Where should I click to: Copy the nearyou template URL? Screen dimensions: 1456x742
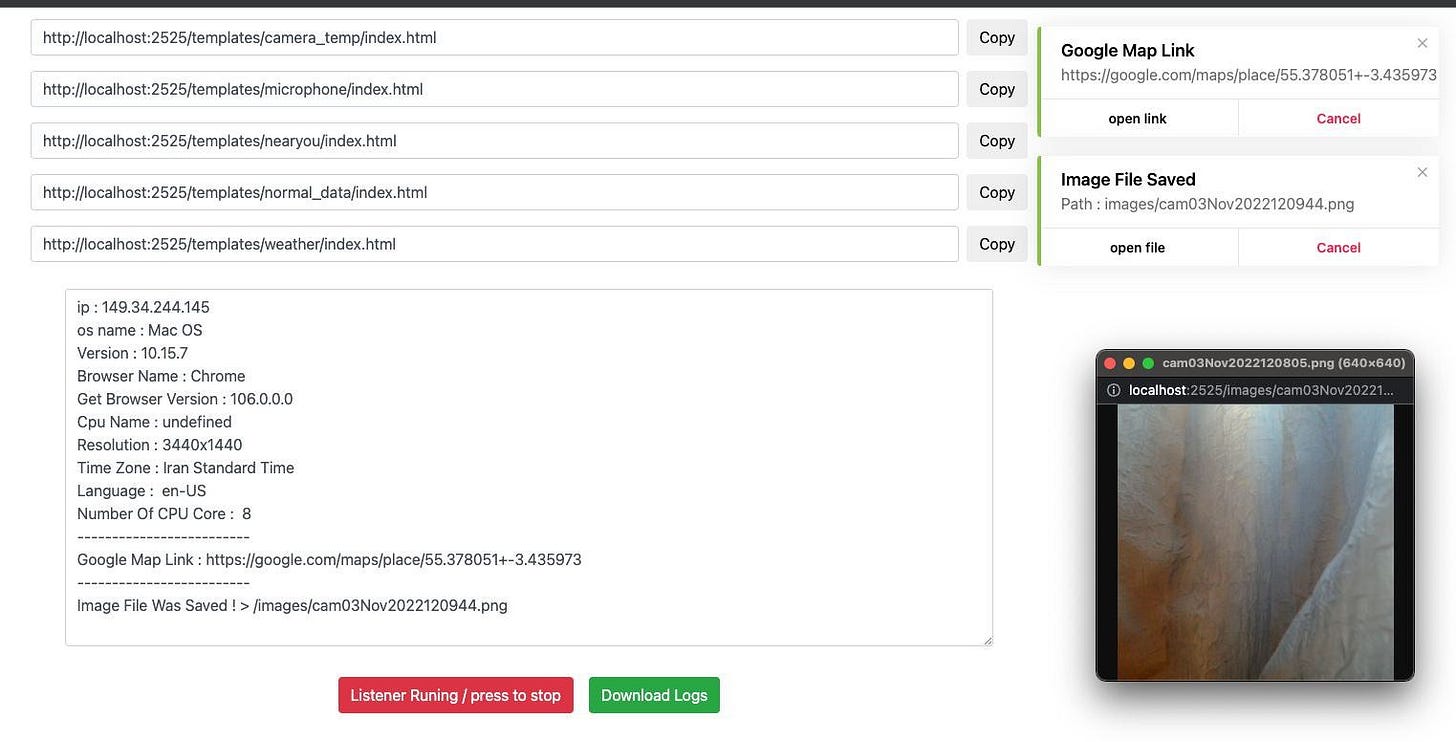point(997,141)
